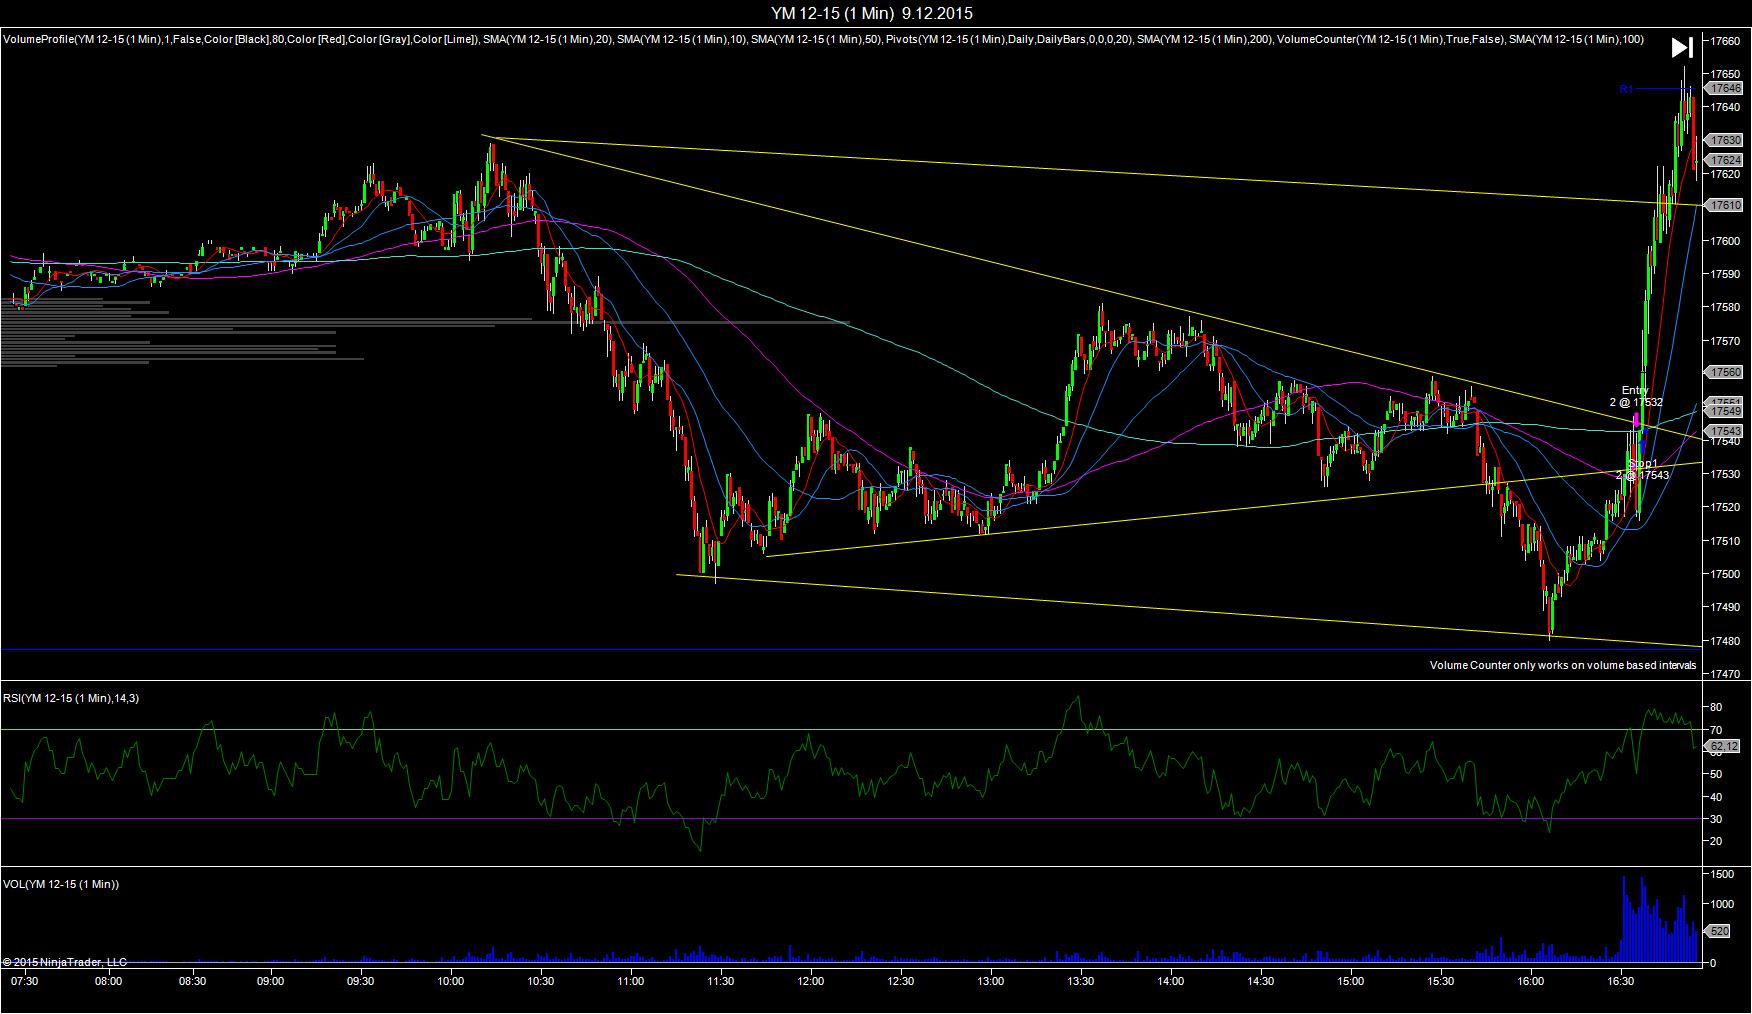
Task: Click the 16:30 time axis label
Action: click(x=1621, y=981)
